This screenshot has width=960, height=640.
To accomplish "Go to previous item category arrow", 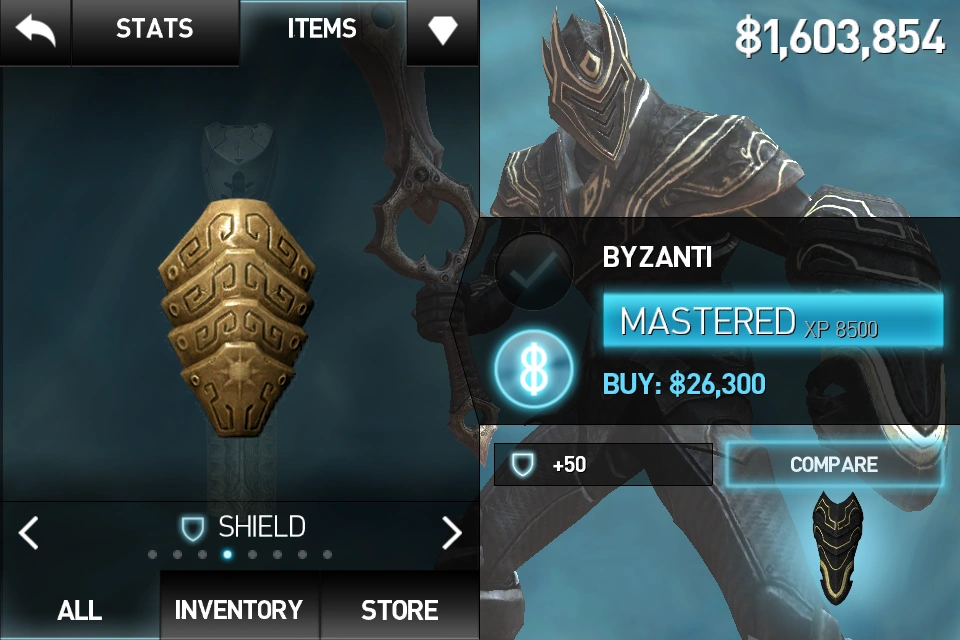I will coord(29,532).
